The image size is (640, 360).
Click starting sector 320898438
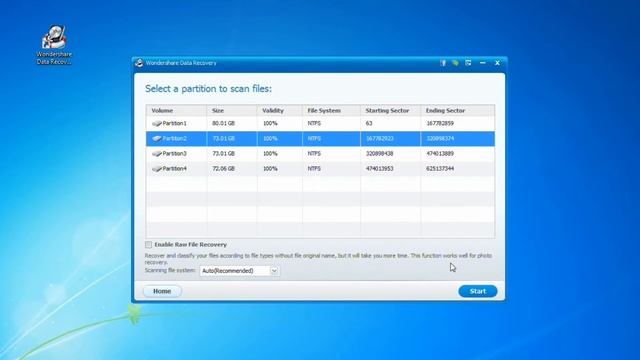380,153
